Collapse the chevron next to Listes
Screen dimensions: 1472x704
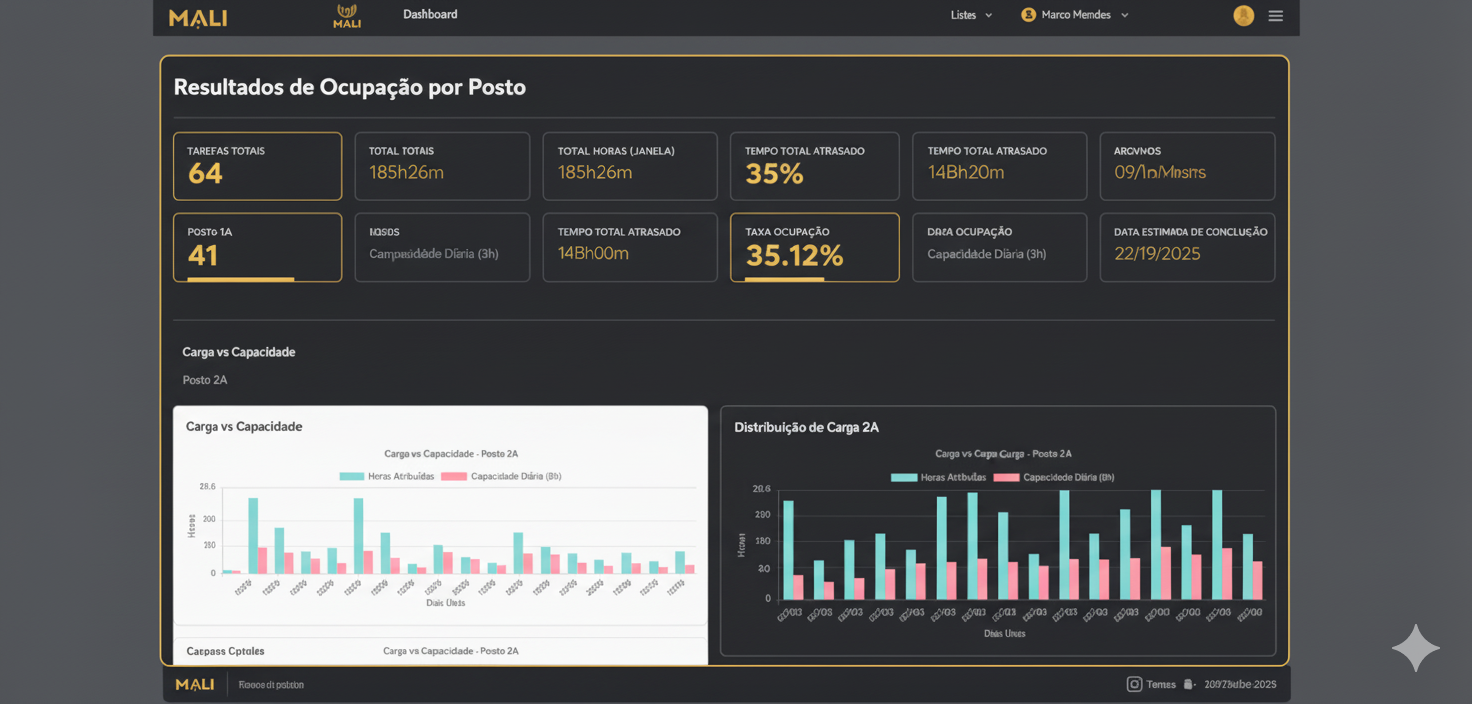click(991, 16)
